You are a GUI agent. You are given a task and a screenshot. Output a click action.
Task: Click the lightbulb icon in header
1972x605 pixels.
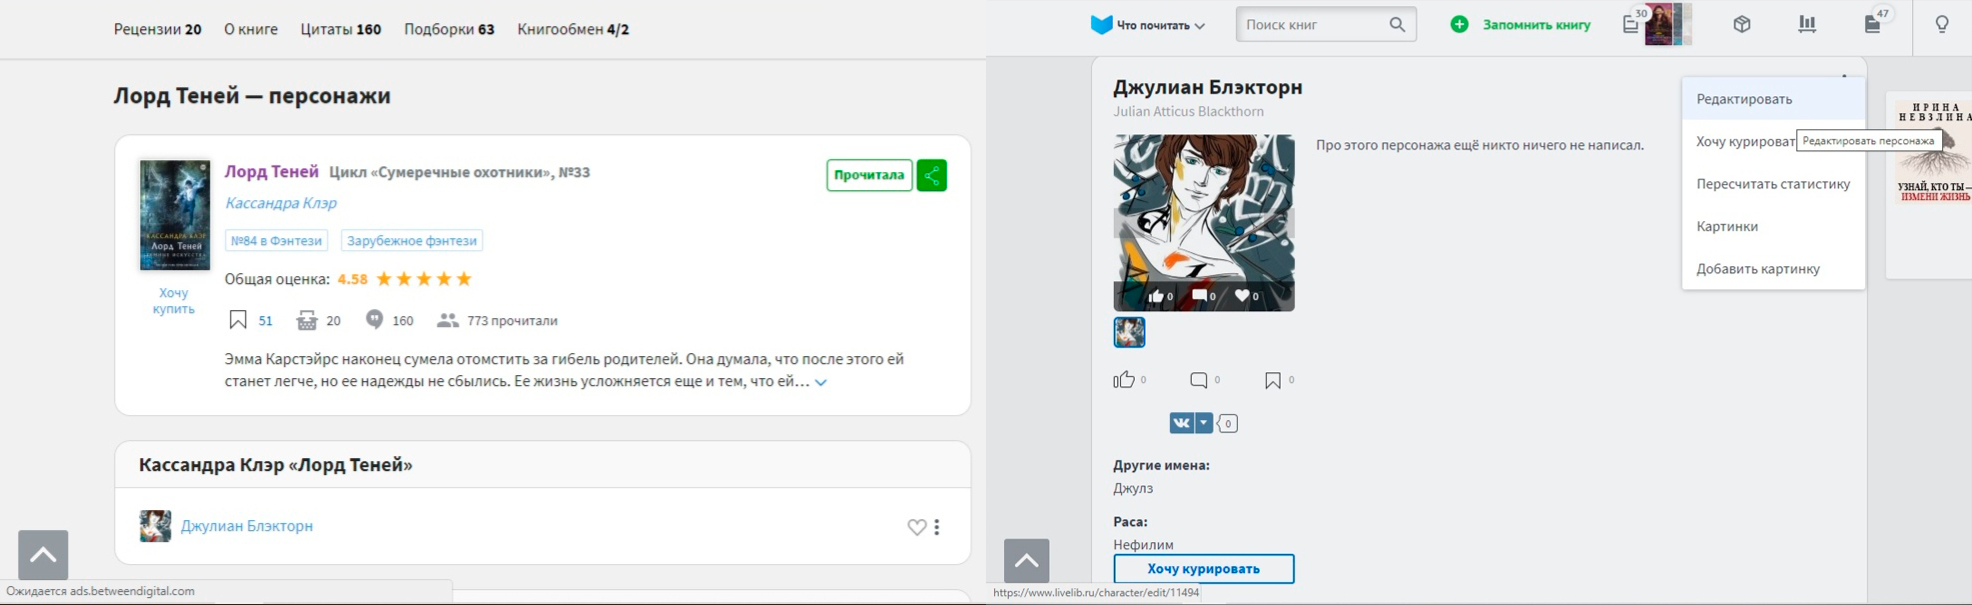[x=1942, y=24]
